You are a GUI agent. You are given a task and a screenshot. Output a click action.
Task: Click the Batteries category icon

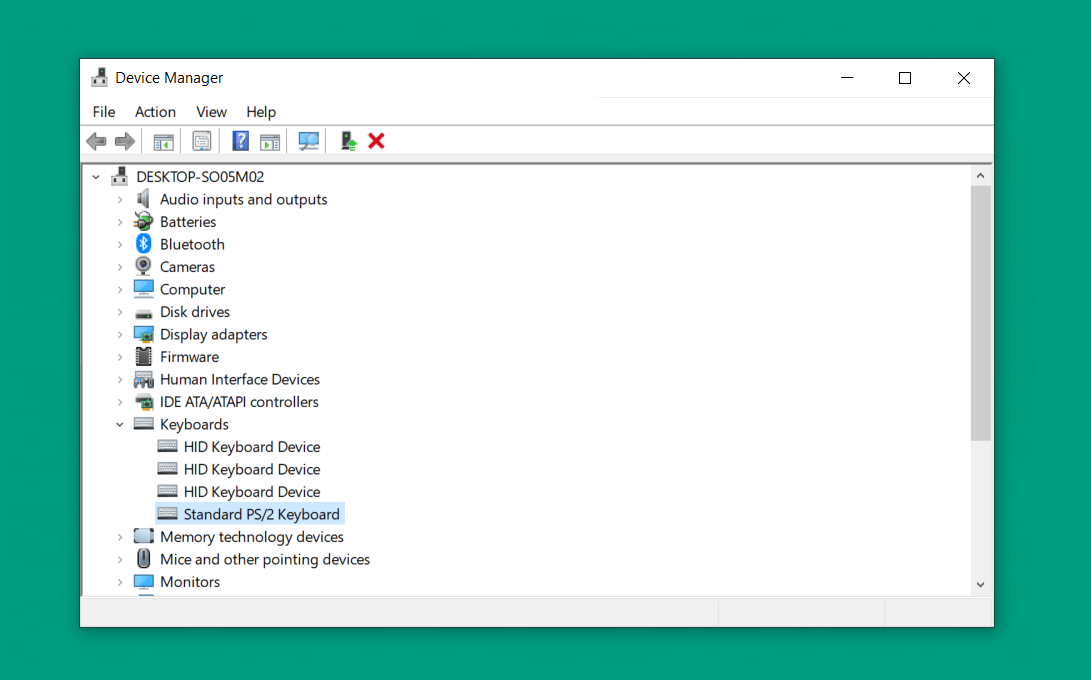143,221
